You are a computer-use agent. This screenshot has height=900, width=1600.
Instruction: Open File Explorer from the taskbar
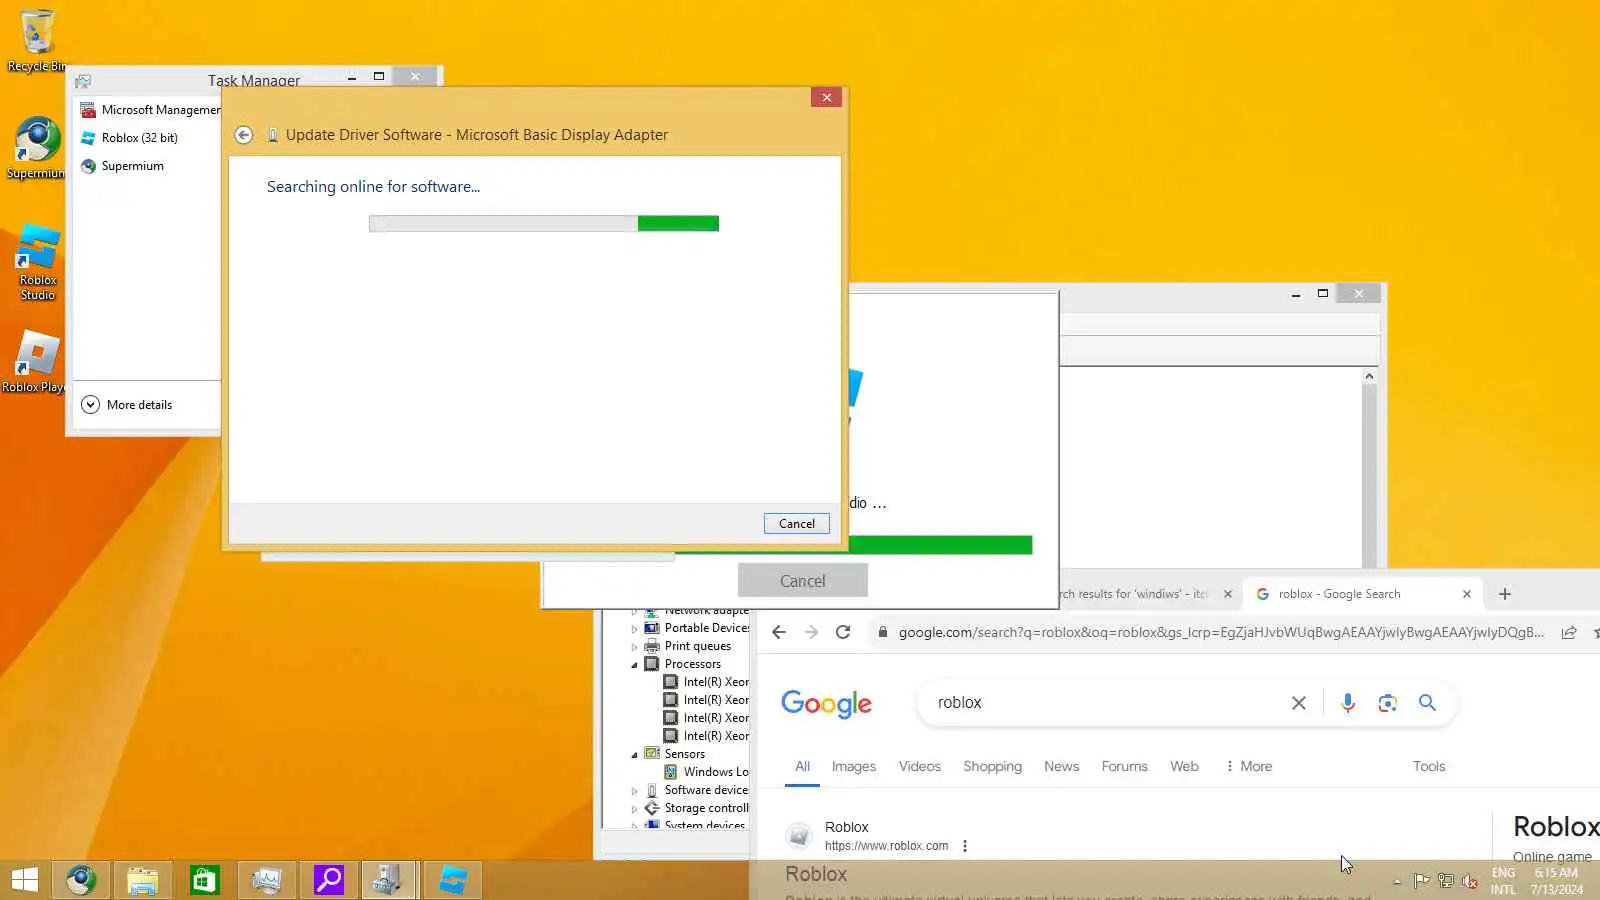pyautogui.click(x=143, y=880)
